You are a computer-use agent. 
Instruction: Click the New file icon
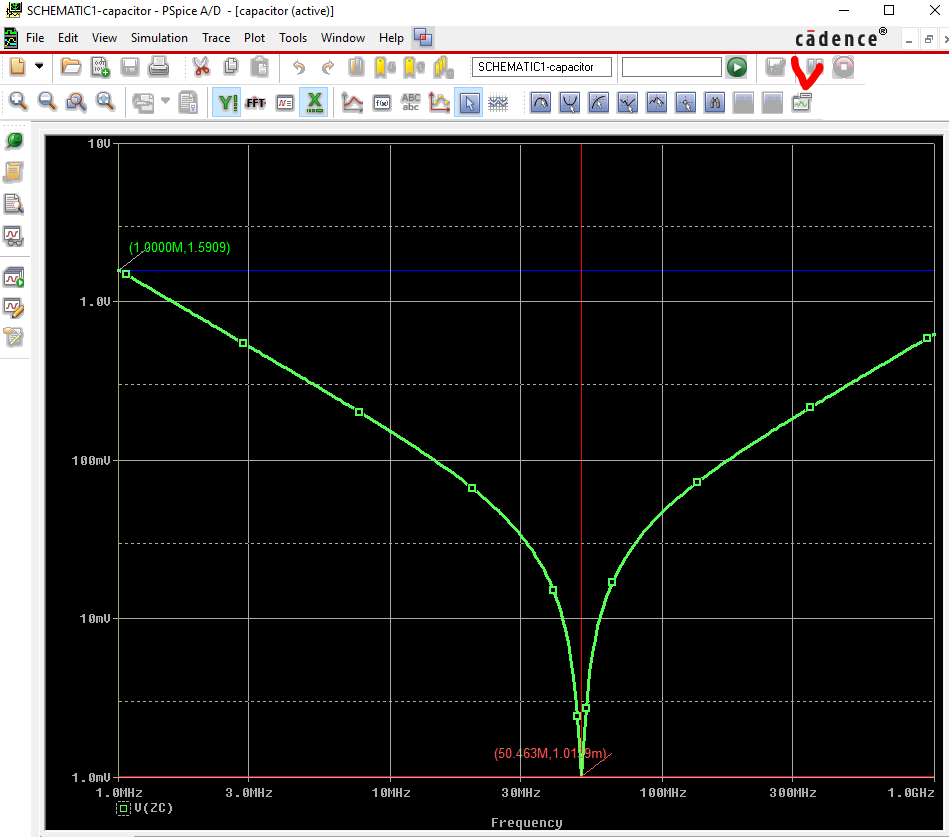tap(18, 67)
